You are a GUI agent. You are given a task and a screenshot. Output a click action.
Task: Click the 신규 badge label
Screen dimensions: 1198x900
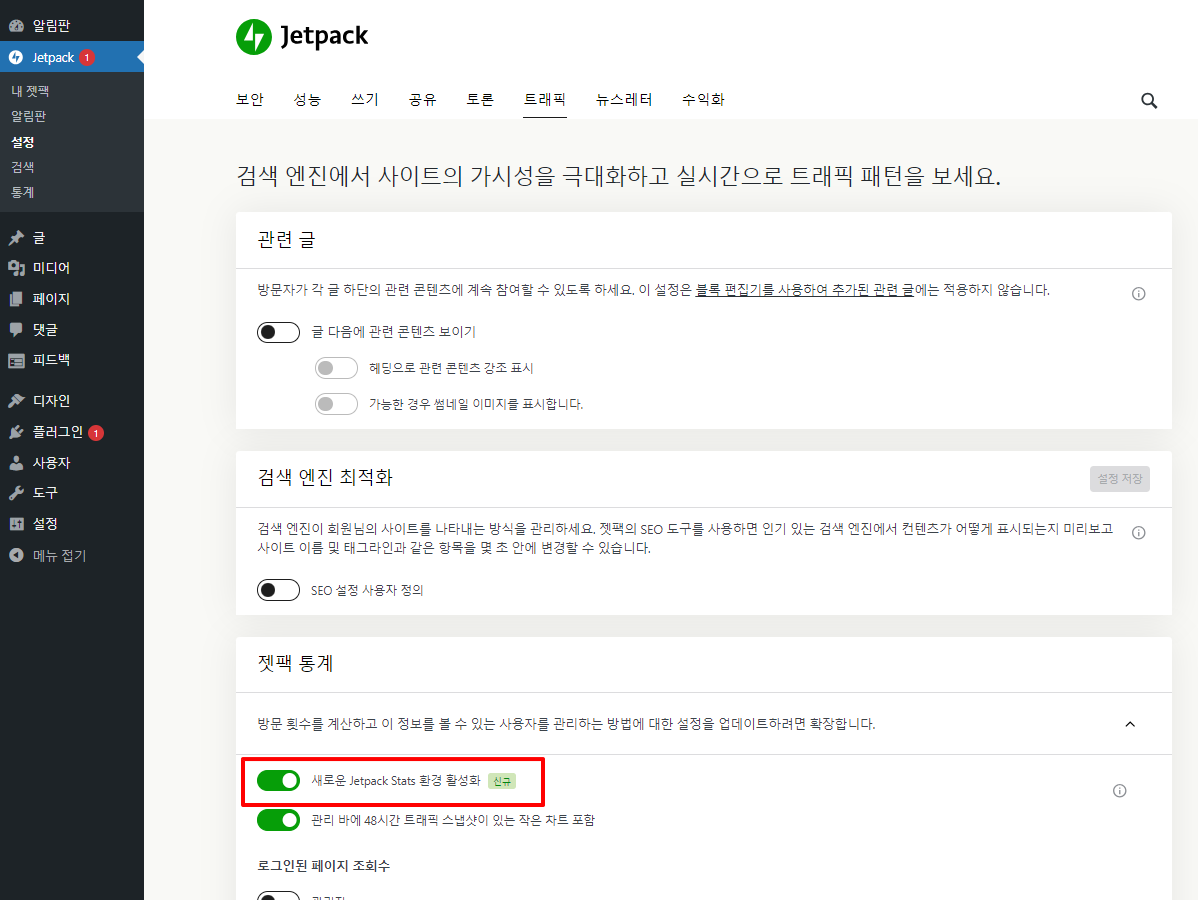tap(502, 781)
